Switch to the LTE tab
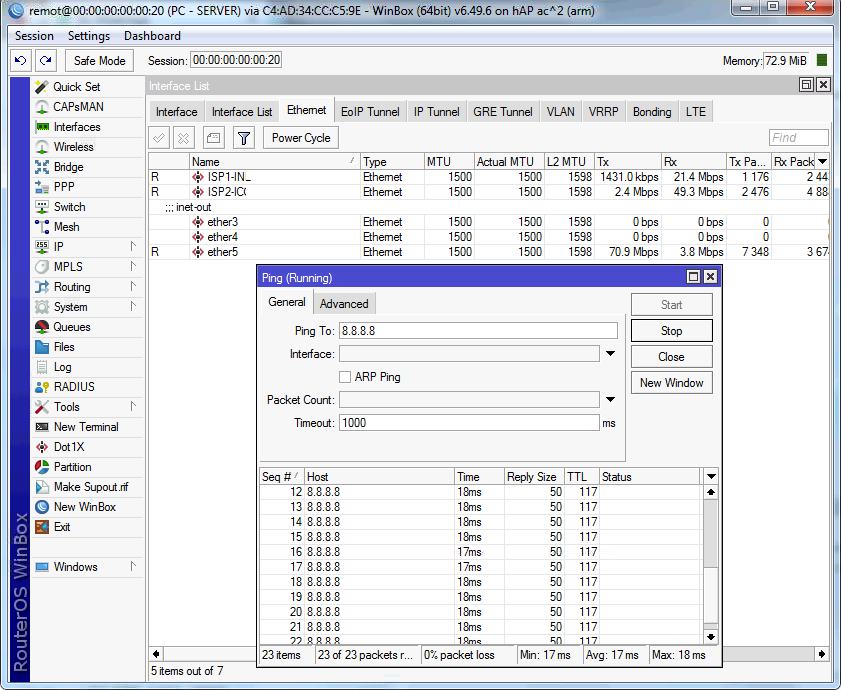 point(696,112)
